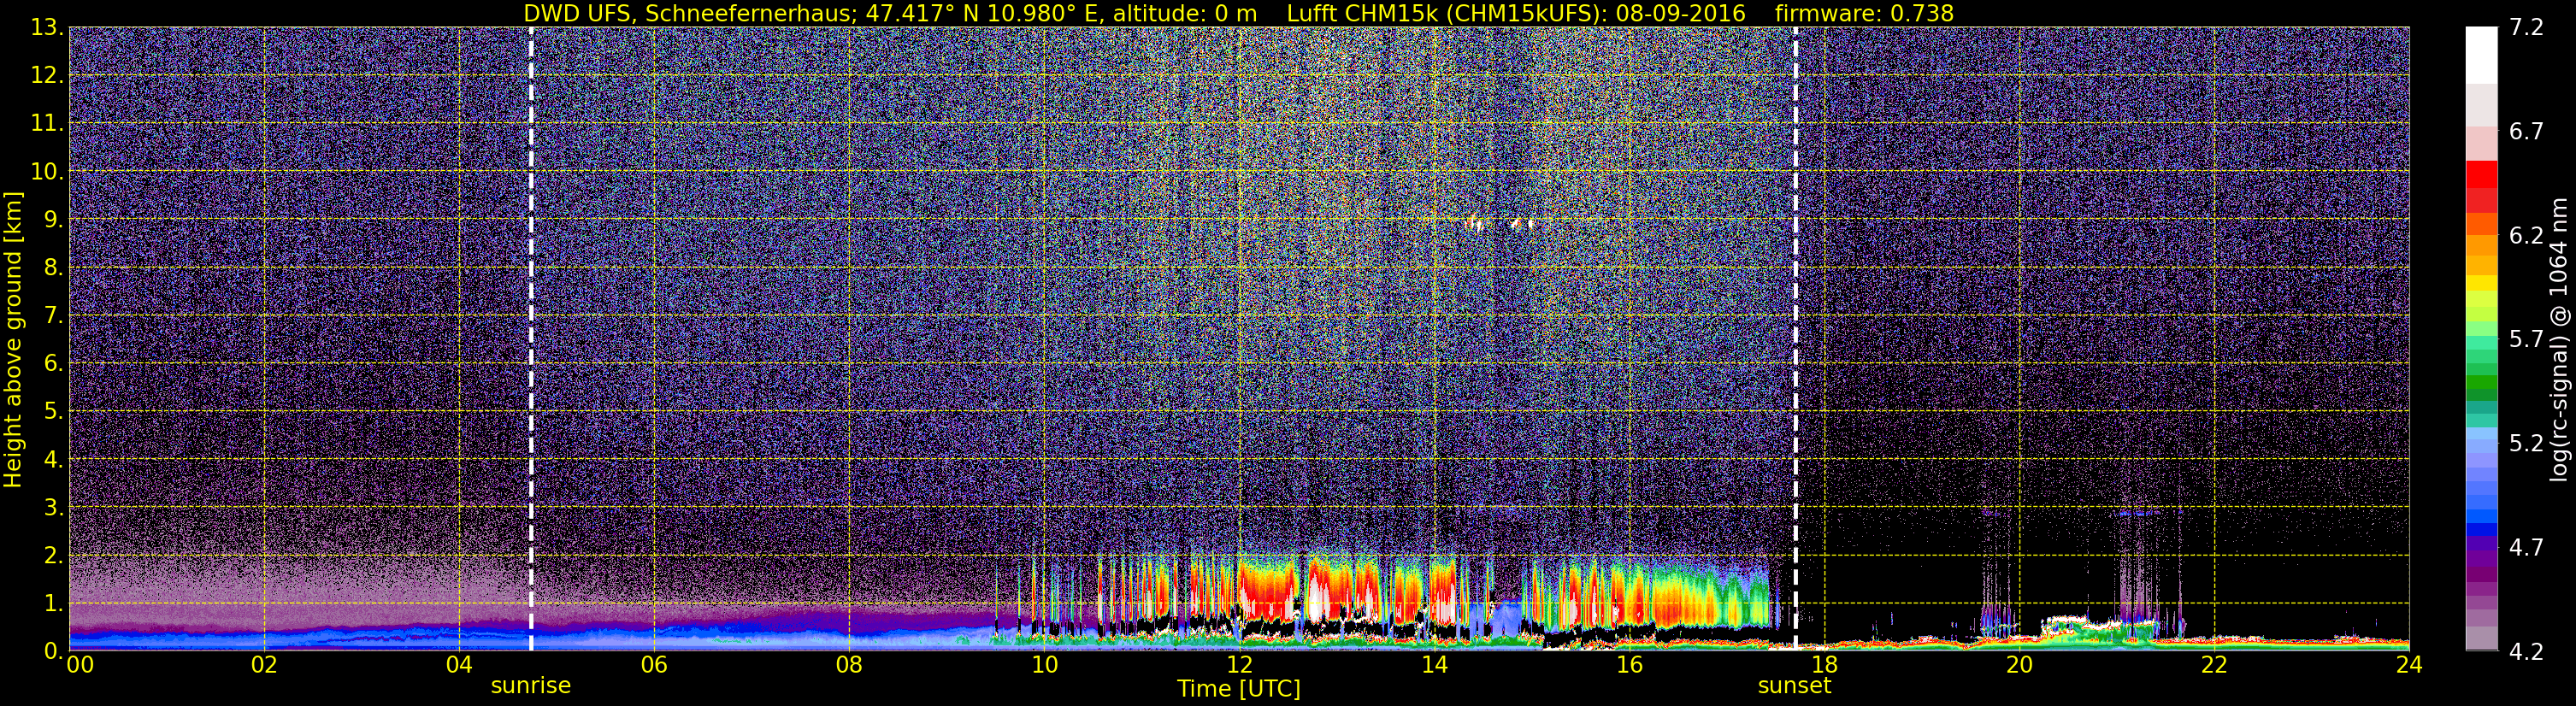Viewport: 2576px width, 706px height.
Task: Click the '04' time tick label
Action: pos(458,665)
